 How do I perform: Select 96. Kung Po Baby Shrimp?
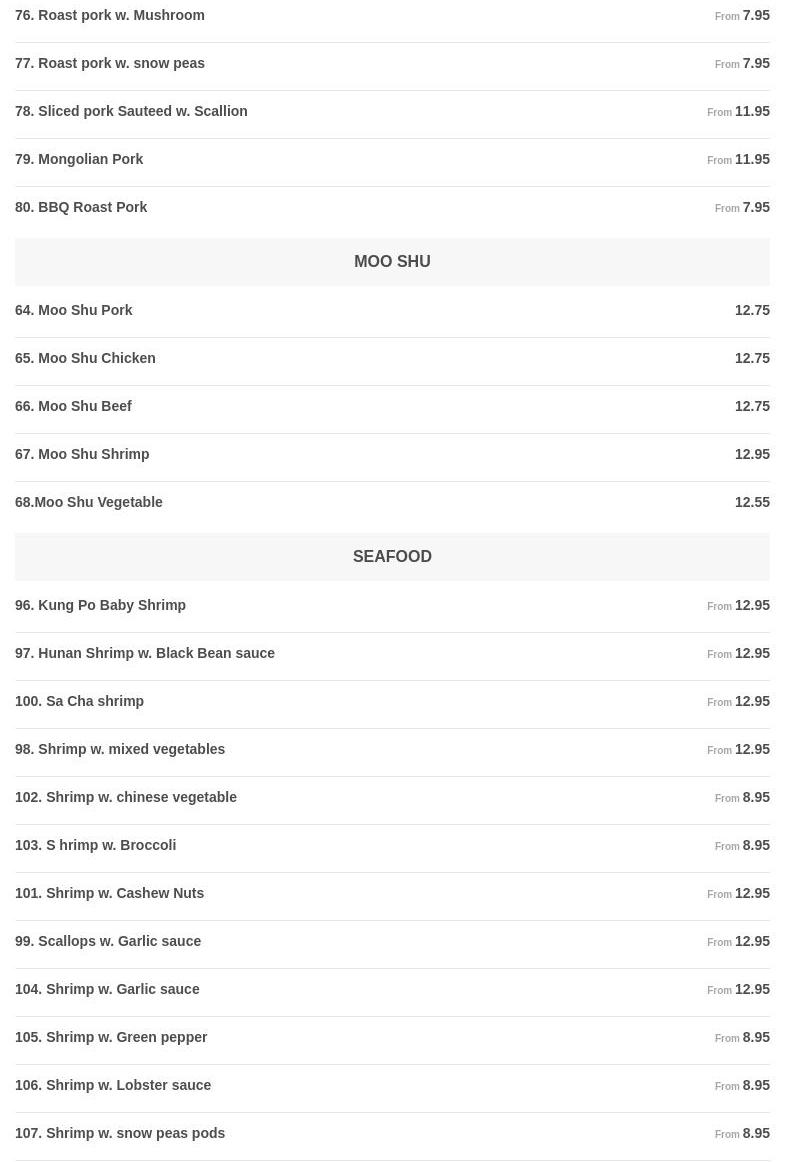100,606
